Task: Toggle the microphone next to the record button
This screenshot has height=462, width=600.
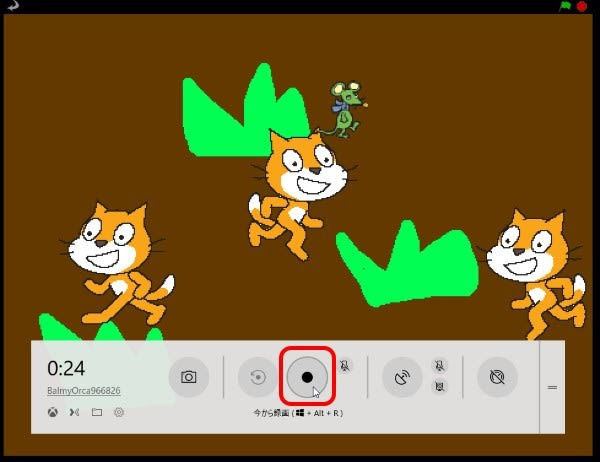Action: point(345,366)
